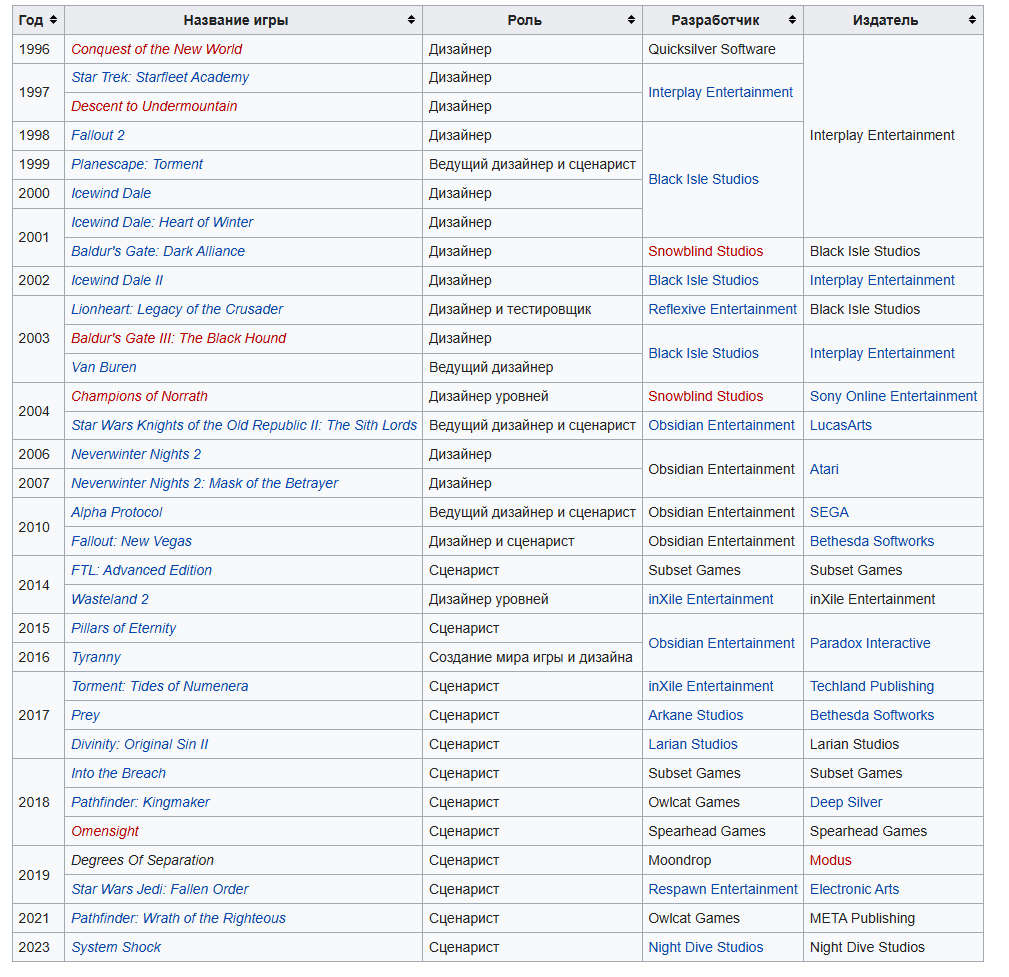Select 'Создание мира игры и дизайна' role cell
This screenshot has width=1009, height=977.
(530, 656)
